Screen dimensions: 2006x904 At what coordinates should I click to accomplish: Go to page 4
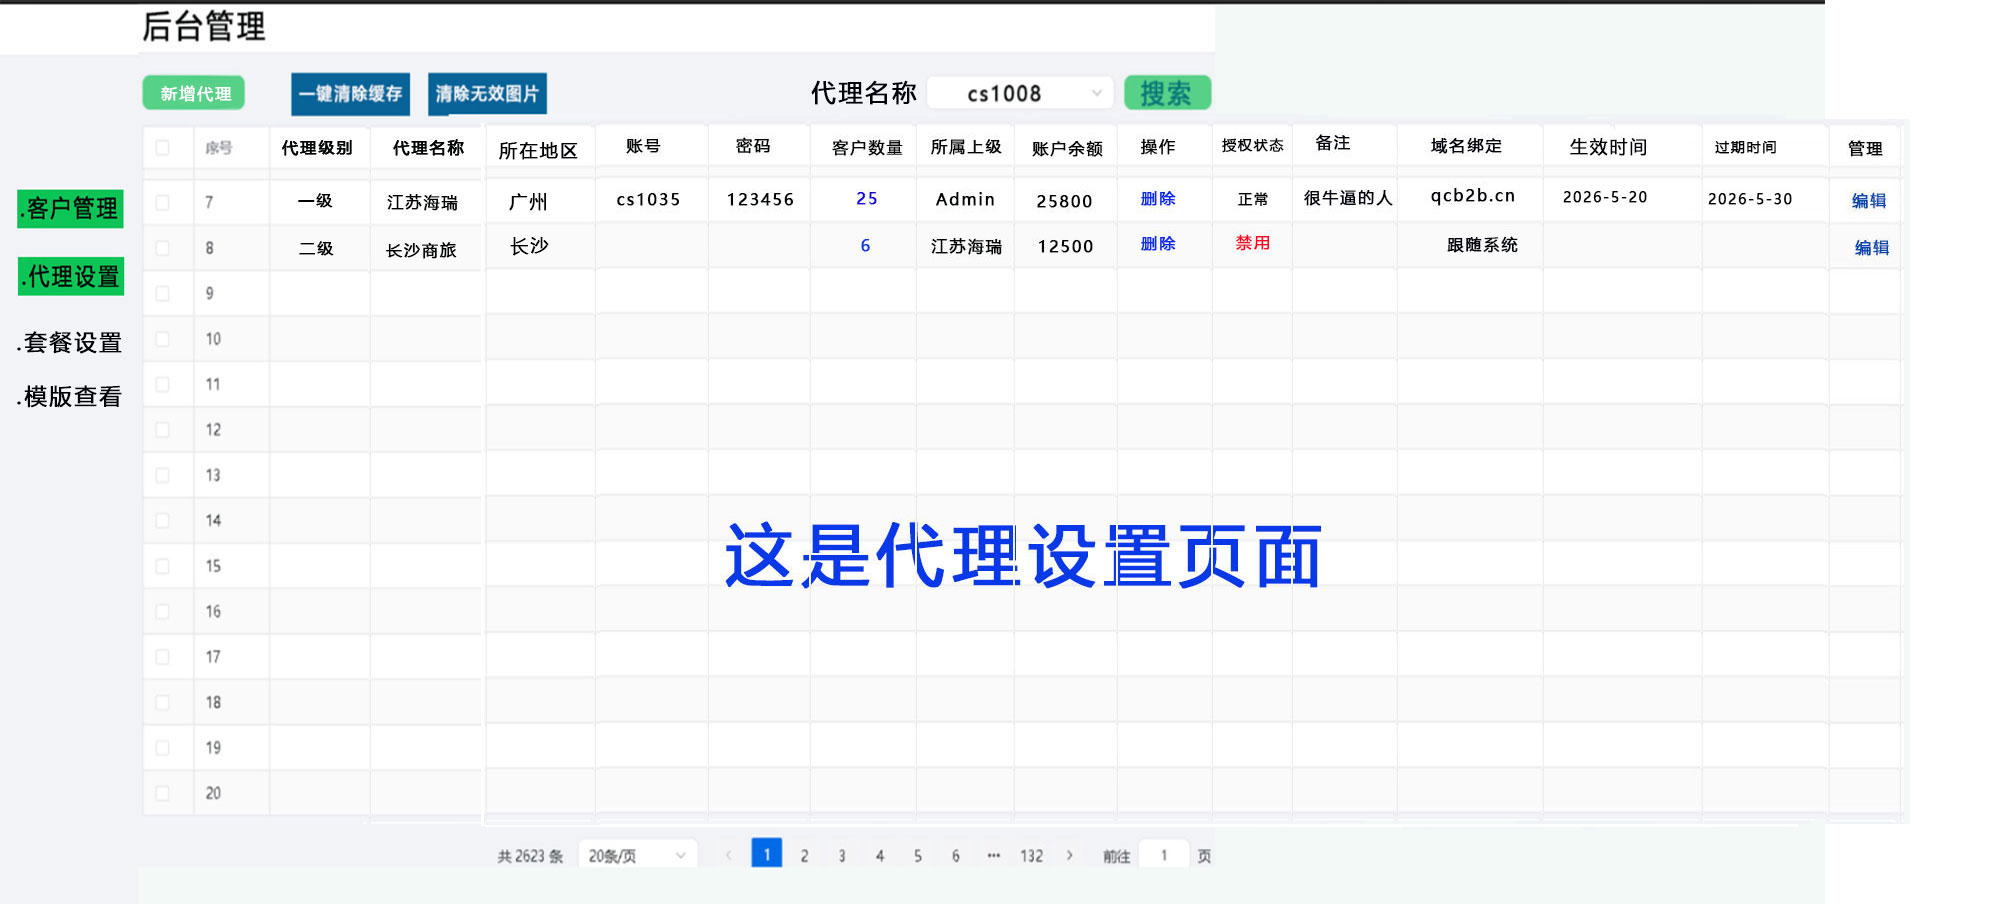coord(880,856)
